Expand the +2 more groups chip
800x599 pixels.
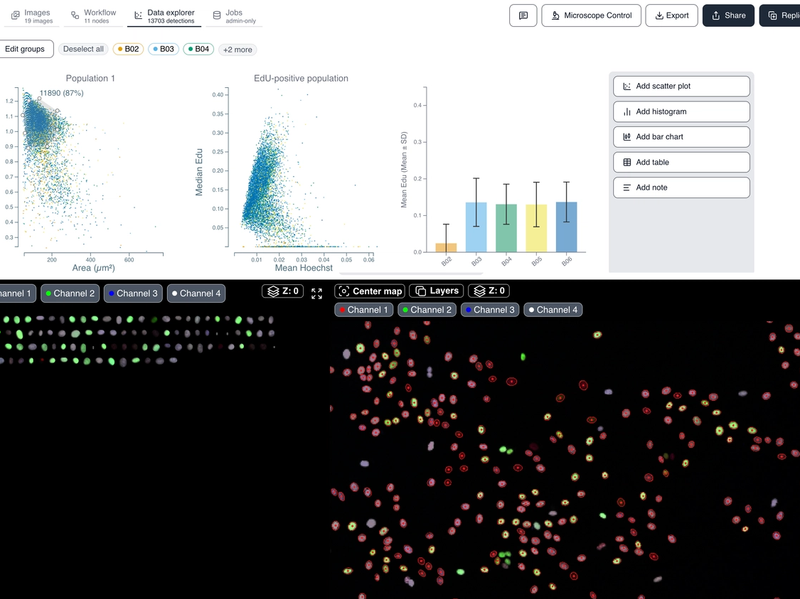tap(237, 49)
